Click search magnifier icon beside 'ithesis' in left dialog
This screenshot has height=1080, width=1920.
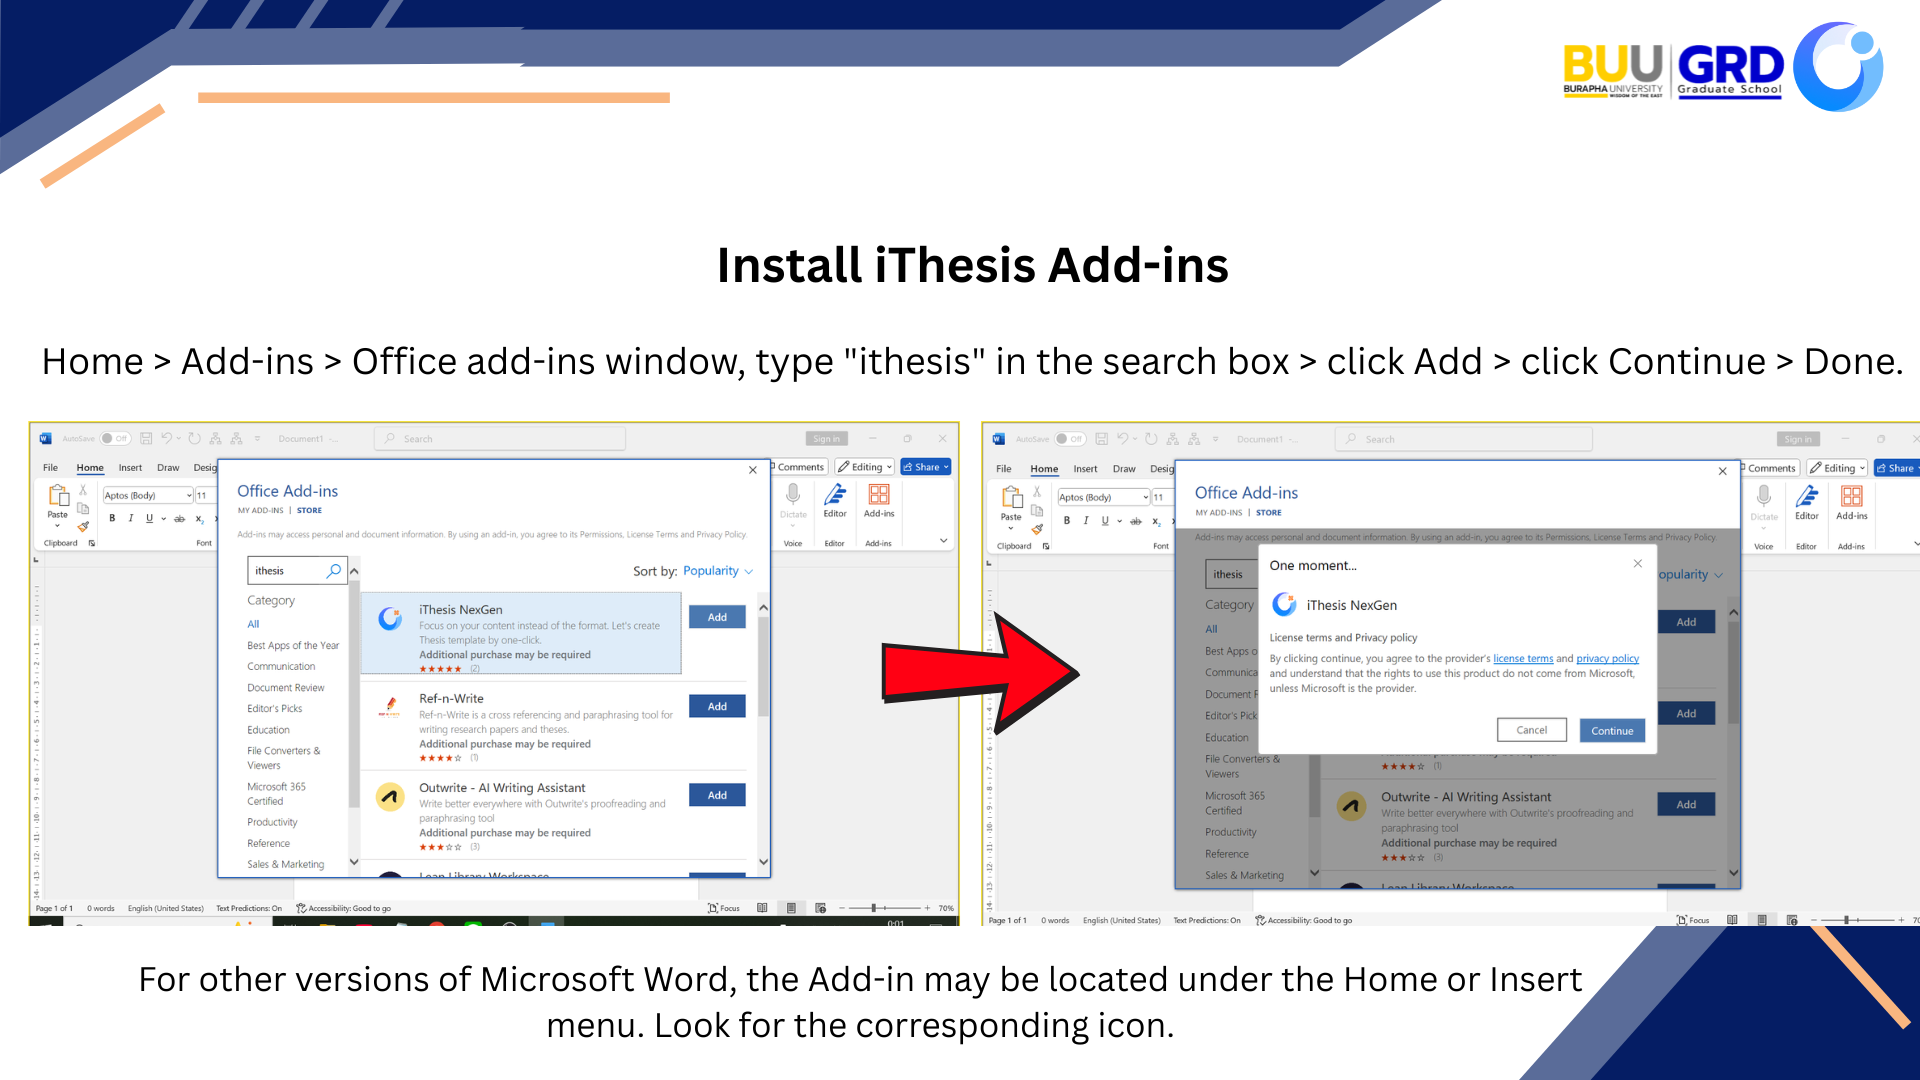[x=334, y=570]
